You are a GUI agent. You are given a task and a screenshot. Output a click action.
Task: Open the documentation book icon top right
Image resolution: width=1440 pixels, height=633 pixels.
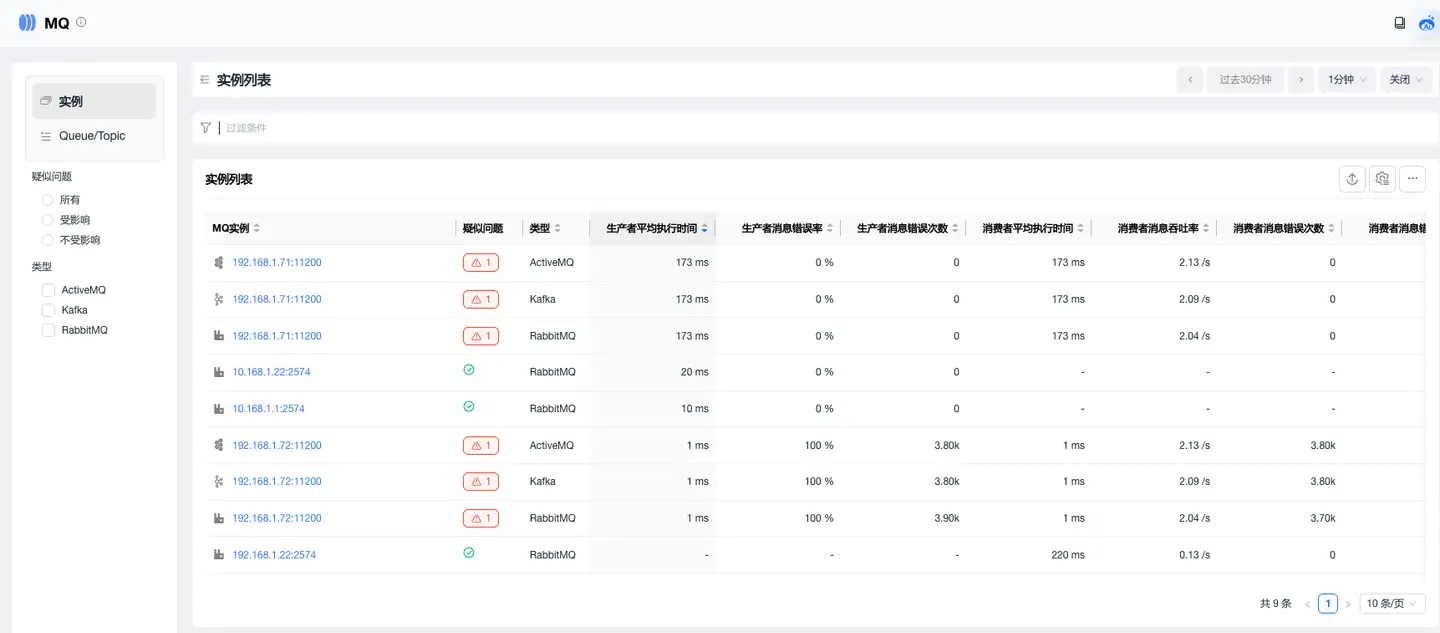[x=1400, y=23]
